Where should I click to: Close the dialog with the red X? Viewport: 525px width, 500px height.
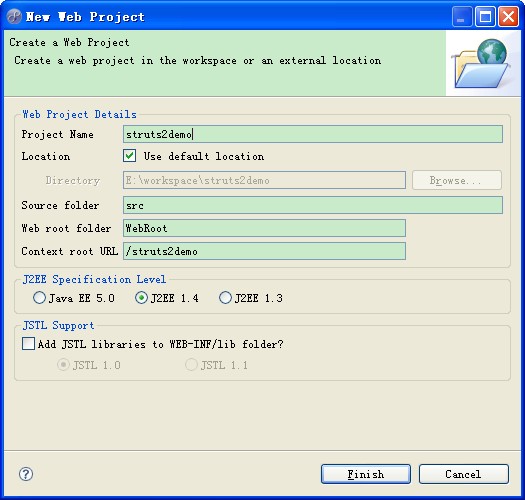pos(508,16)
